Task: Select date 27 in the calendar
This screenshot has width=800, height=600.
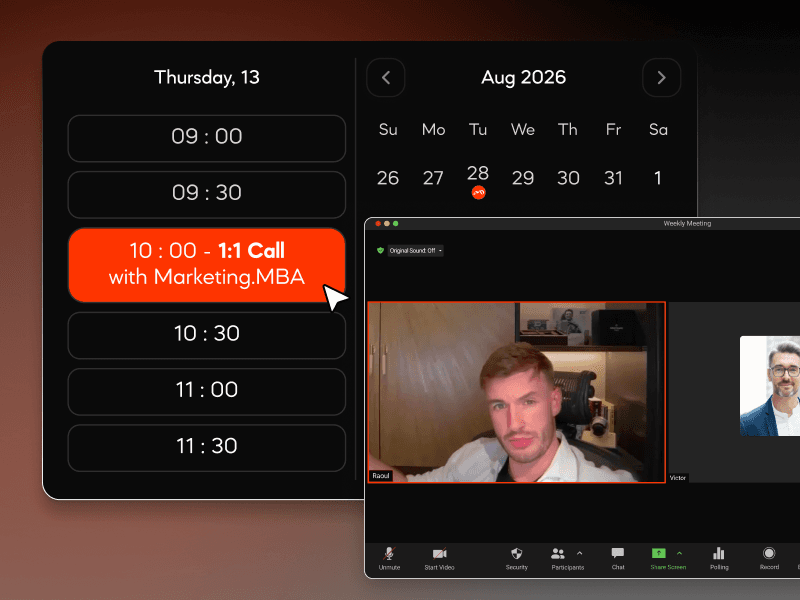Action: tap(433, 178)
